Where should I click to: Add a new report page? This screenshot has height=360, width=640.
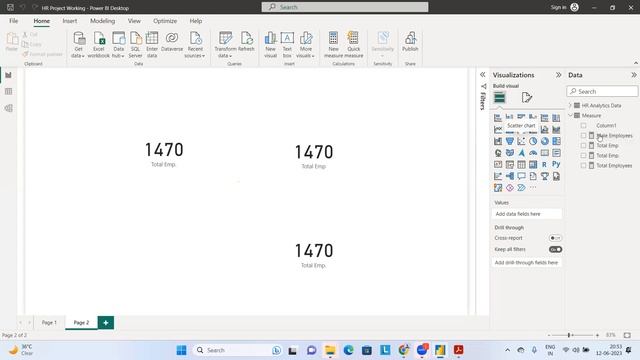pos(106,323)
